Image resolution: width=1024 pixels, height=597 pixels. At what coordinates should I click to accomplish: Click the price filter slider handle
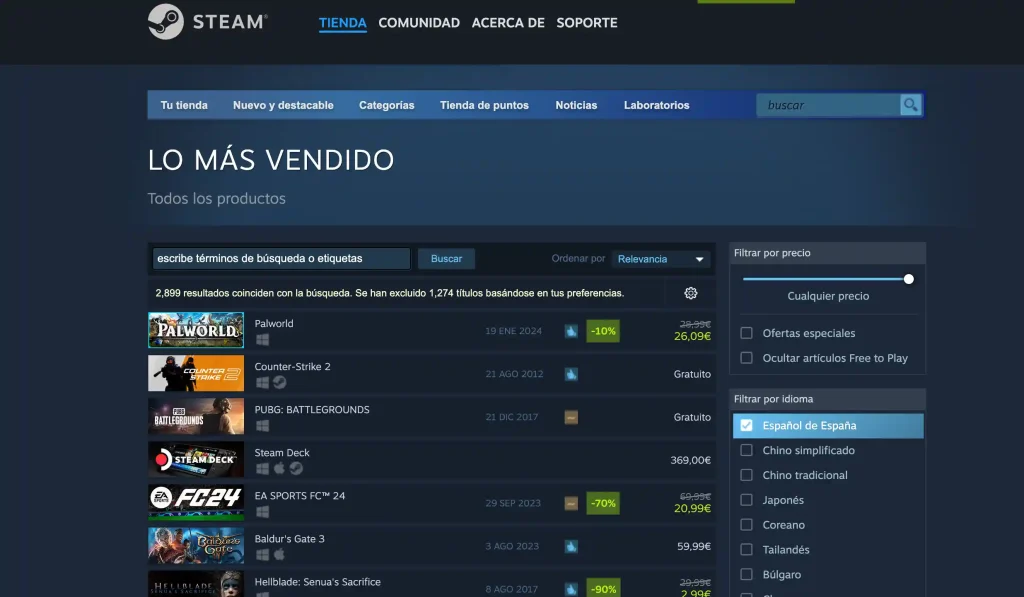pos(908,279)
